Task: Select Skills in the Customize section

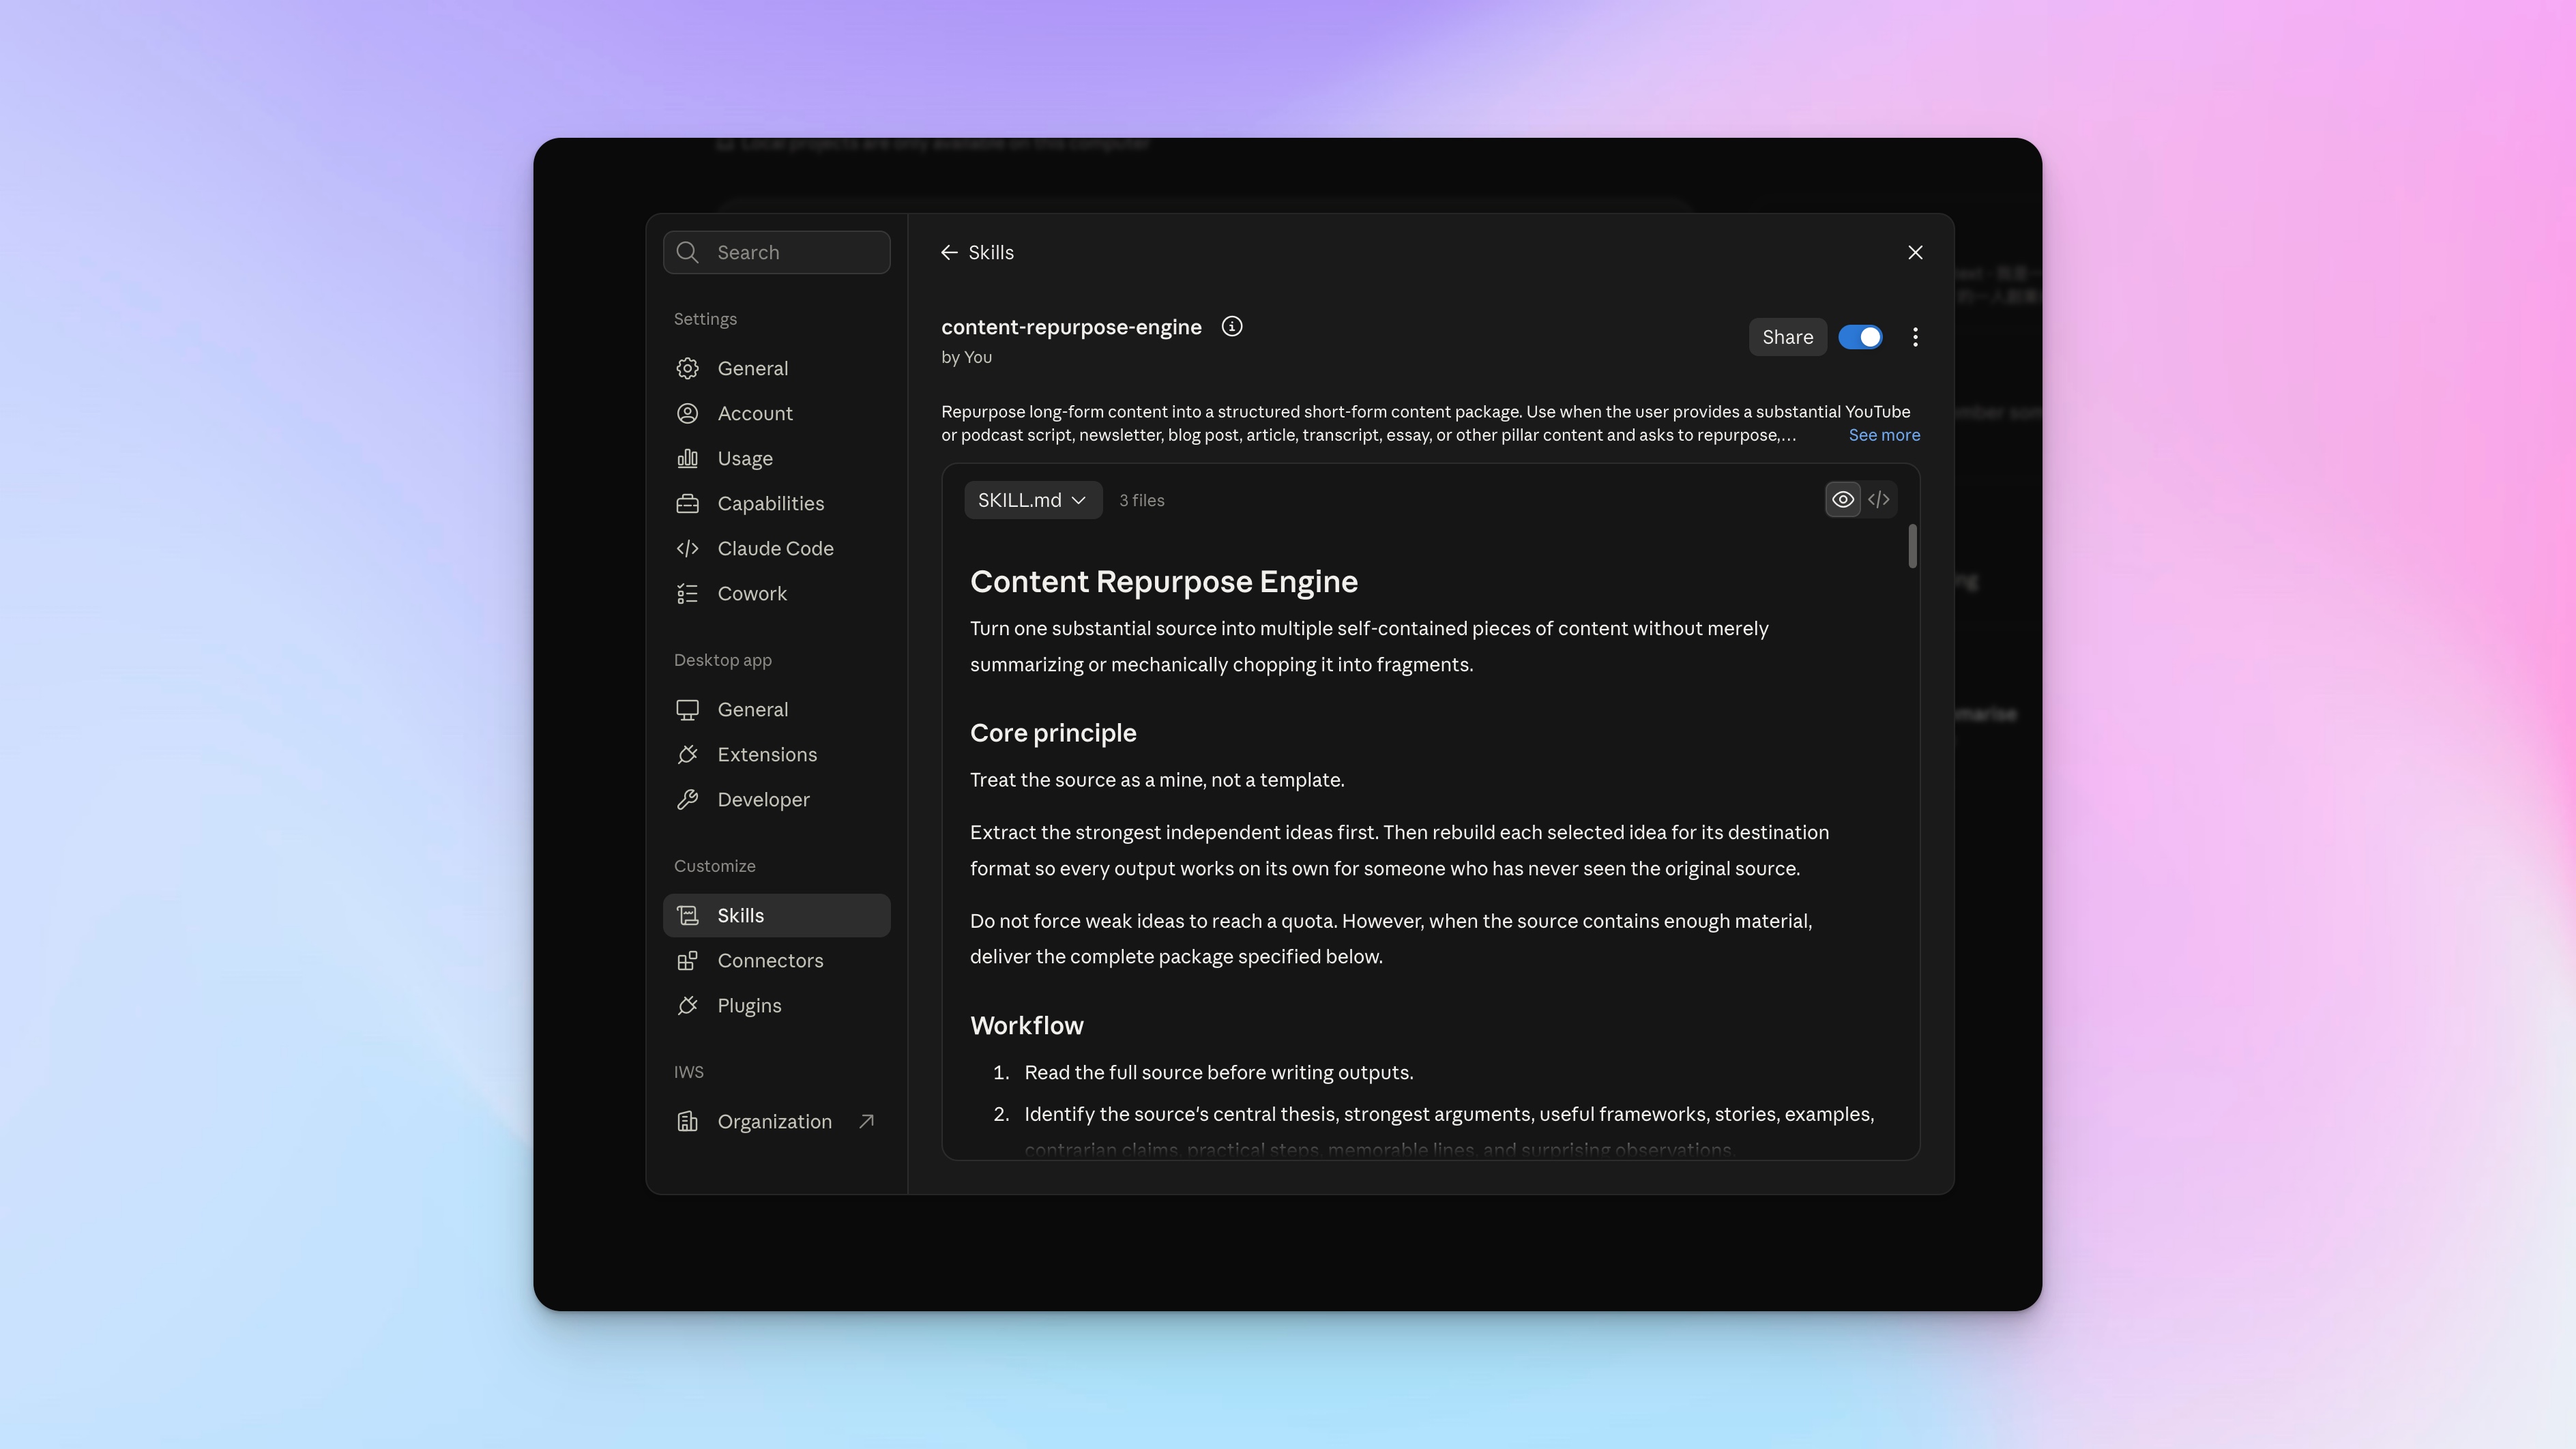Action: coord(777,915)
